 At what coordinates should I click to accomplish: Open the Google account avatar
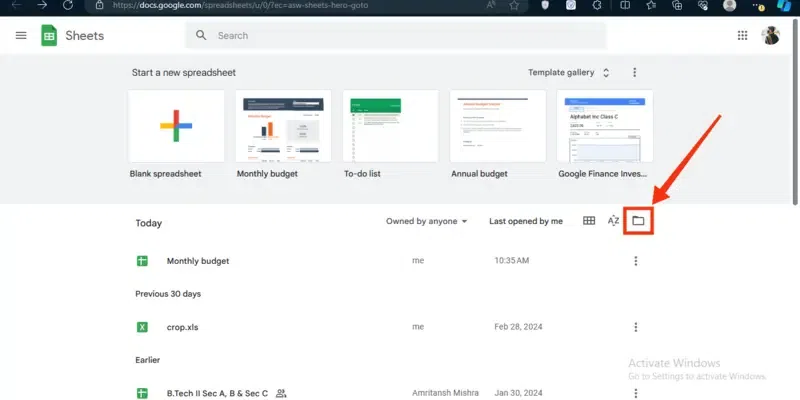coord(770,35)
